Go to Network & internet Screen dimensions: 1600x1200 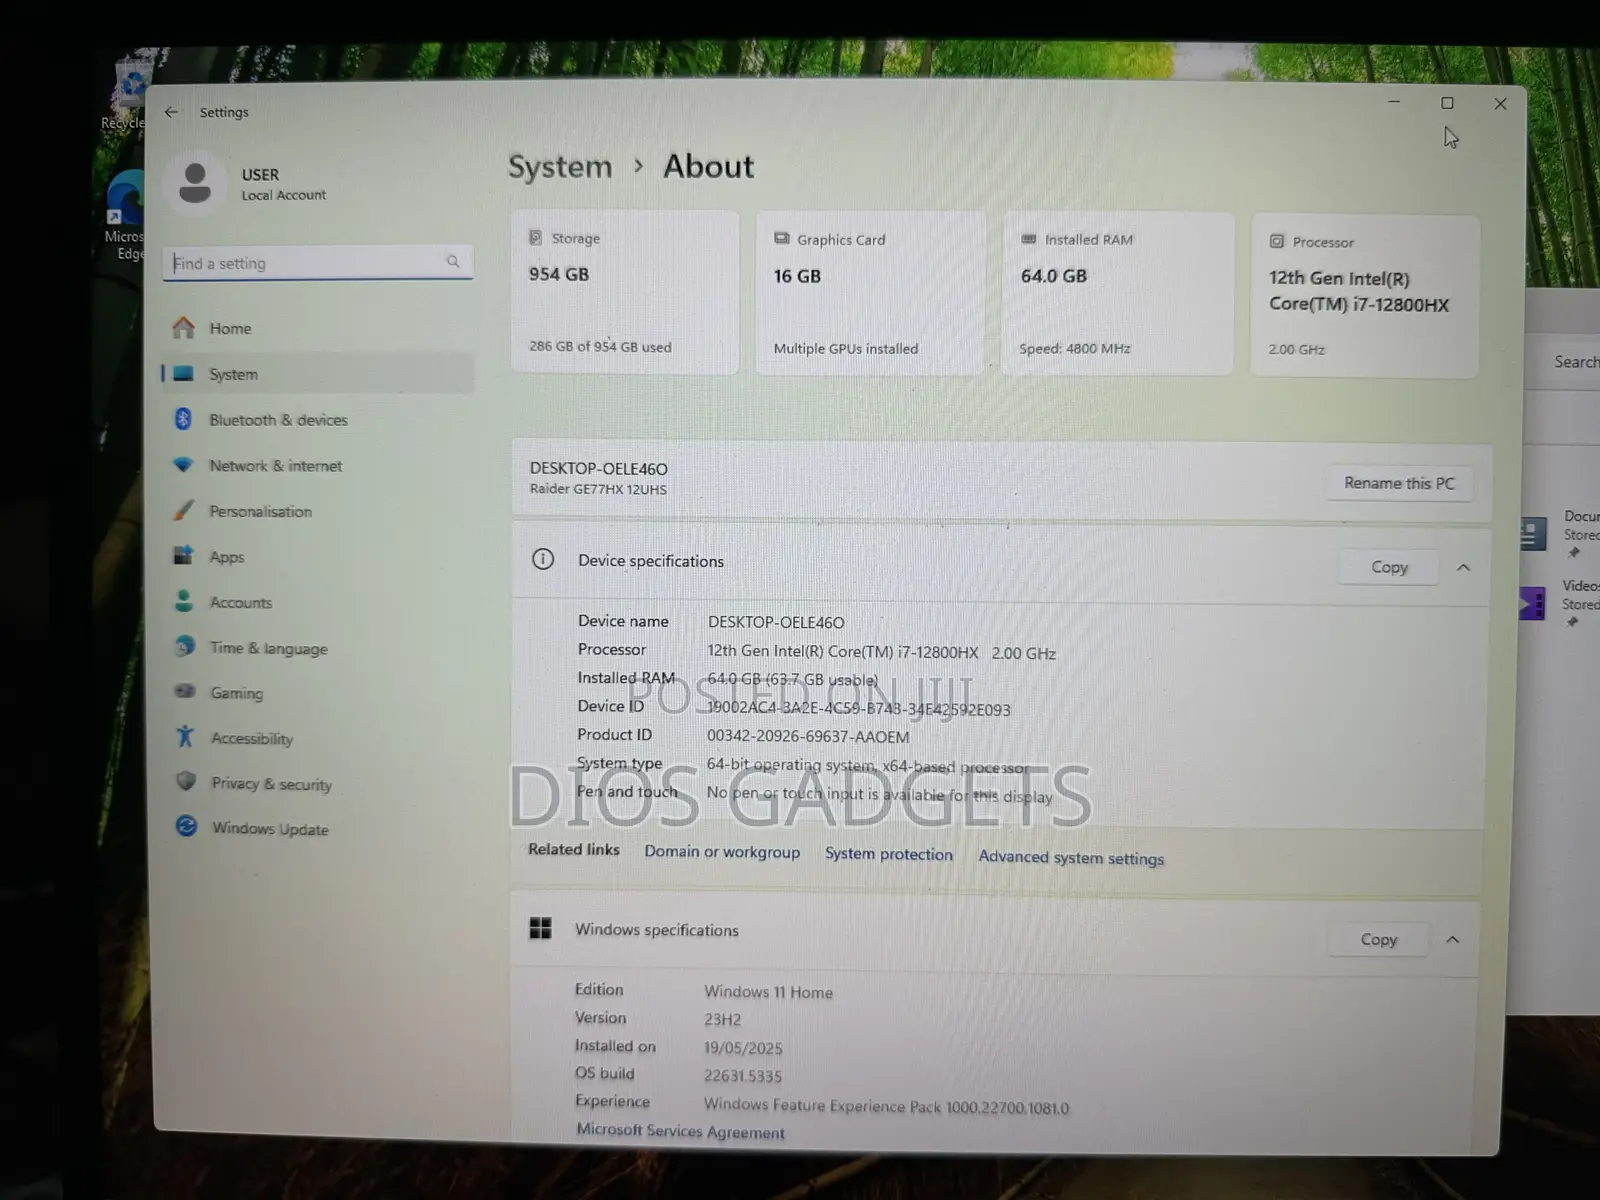pos(317,466)
